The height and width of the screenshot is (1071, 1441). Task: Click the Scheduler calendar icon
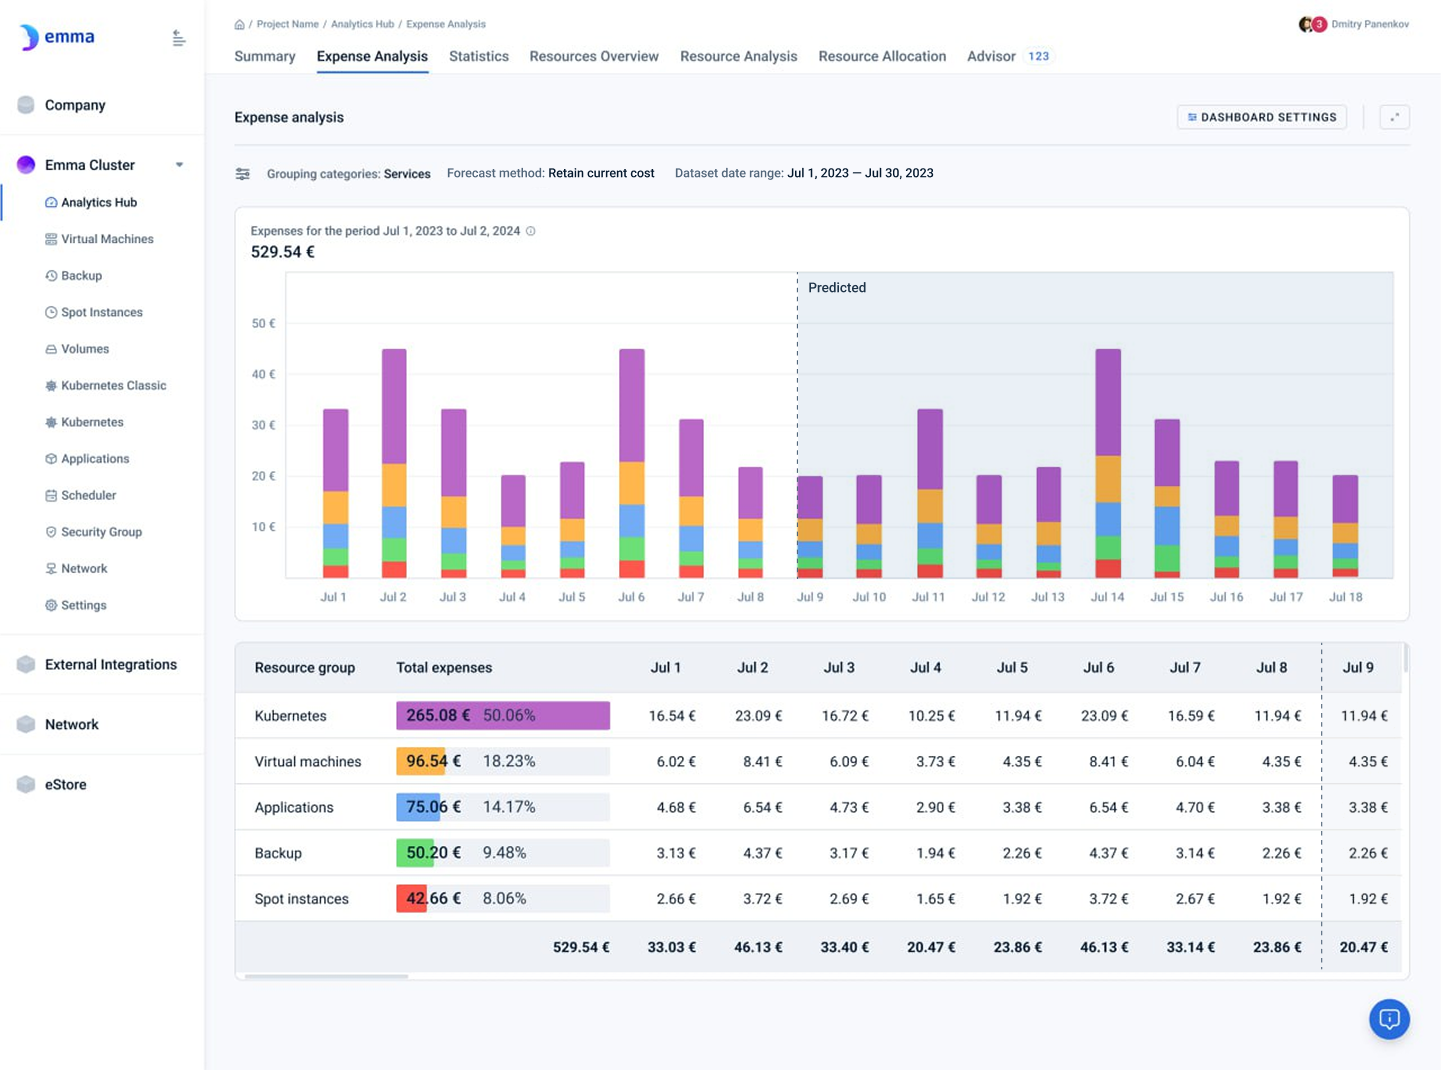coord(51,495)
